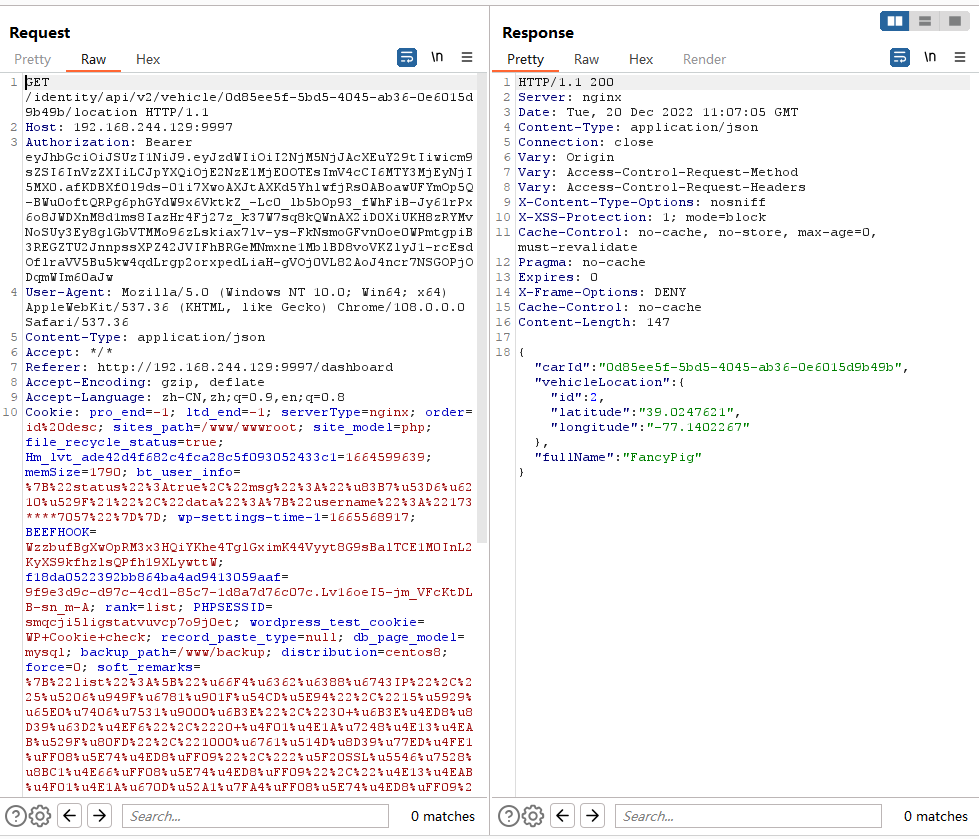
Task: Click the PHPSESSID cookie name
Action: tap(229, 607)
